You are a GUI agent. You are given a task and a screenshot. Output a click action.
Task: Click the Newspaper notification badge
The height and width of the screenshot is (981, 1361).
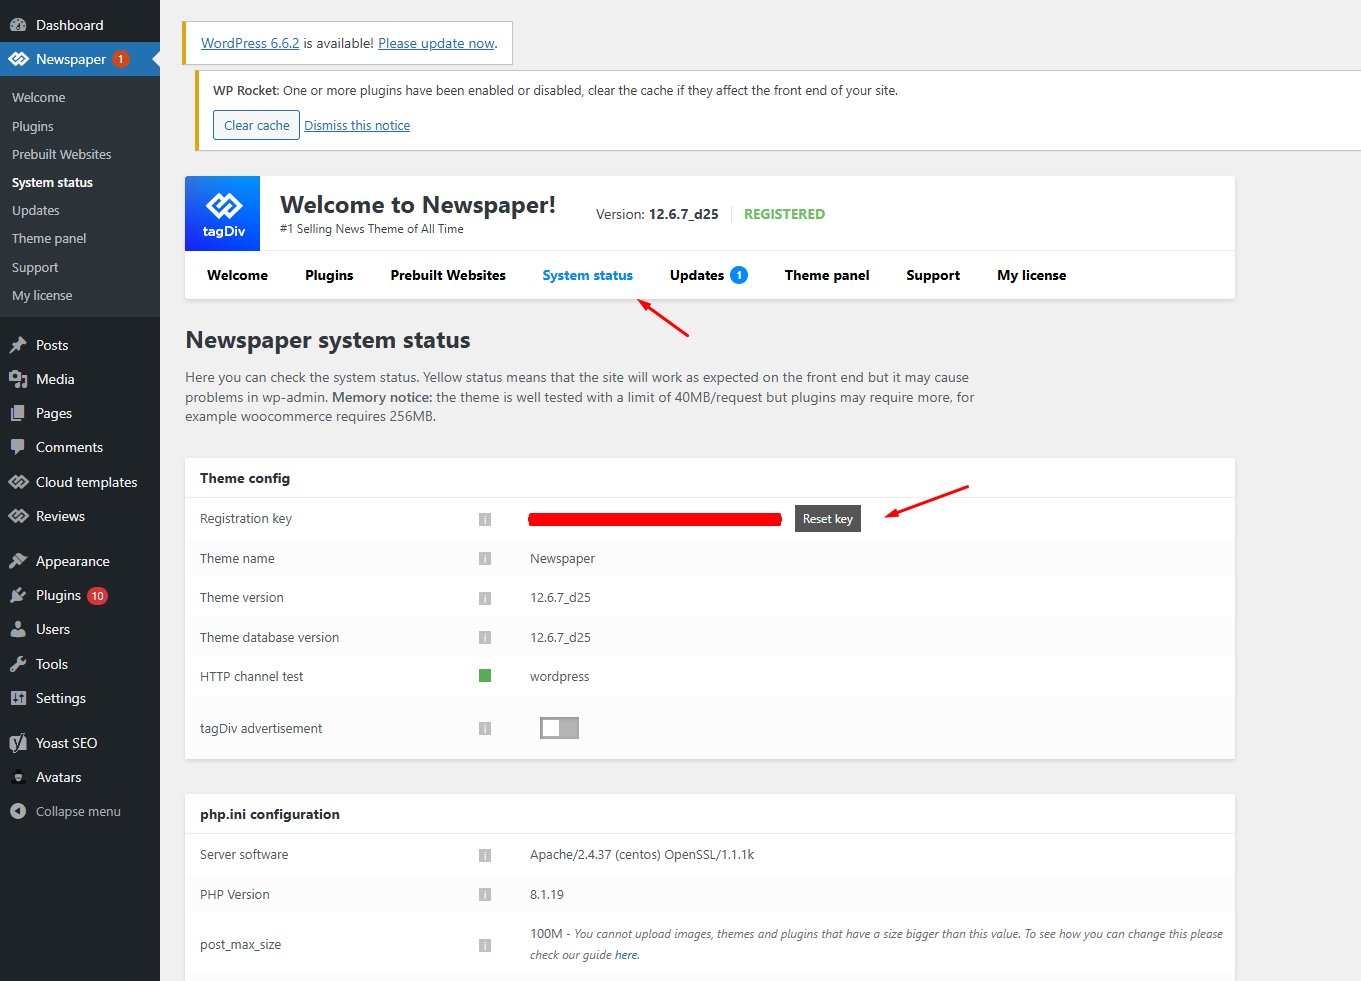coord(121,59)
